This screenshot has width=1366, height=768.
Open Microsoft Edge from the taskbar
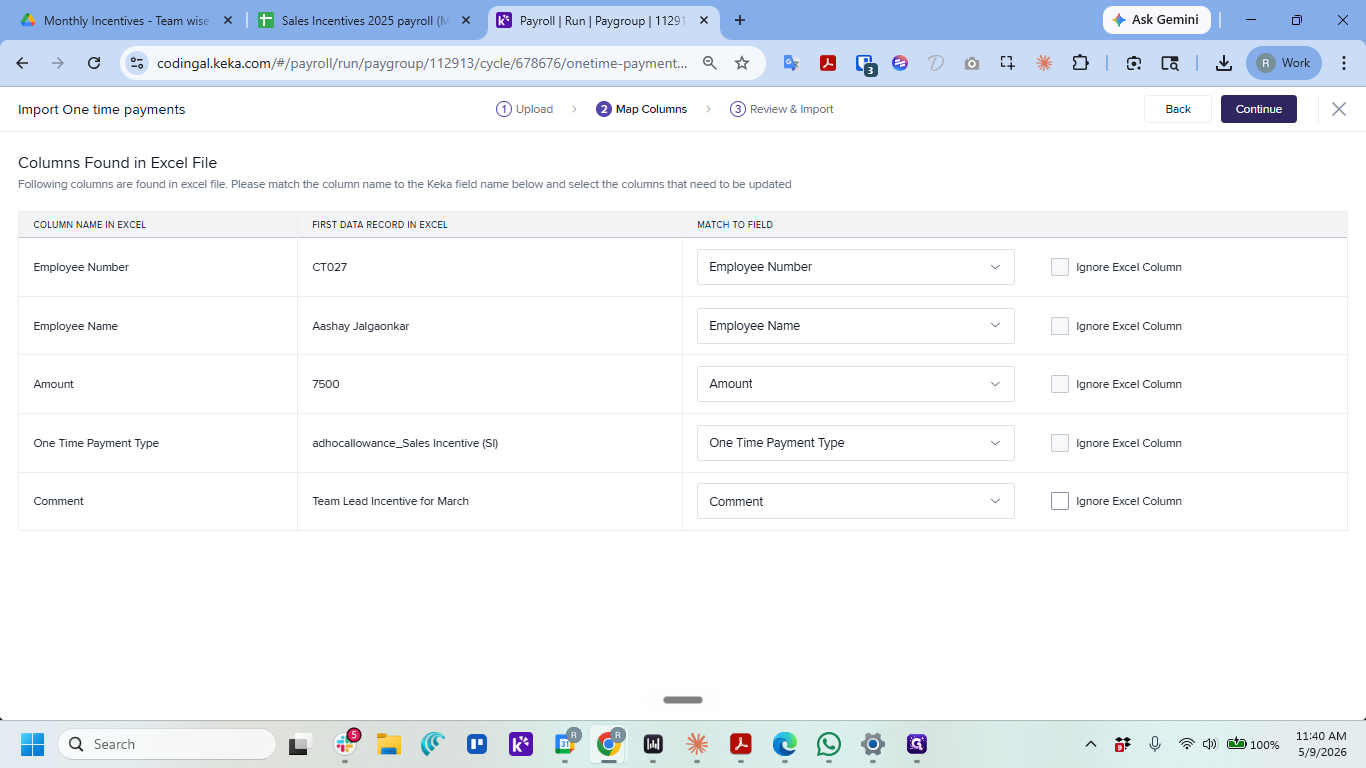tap(785, 744)
